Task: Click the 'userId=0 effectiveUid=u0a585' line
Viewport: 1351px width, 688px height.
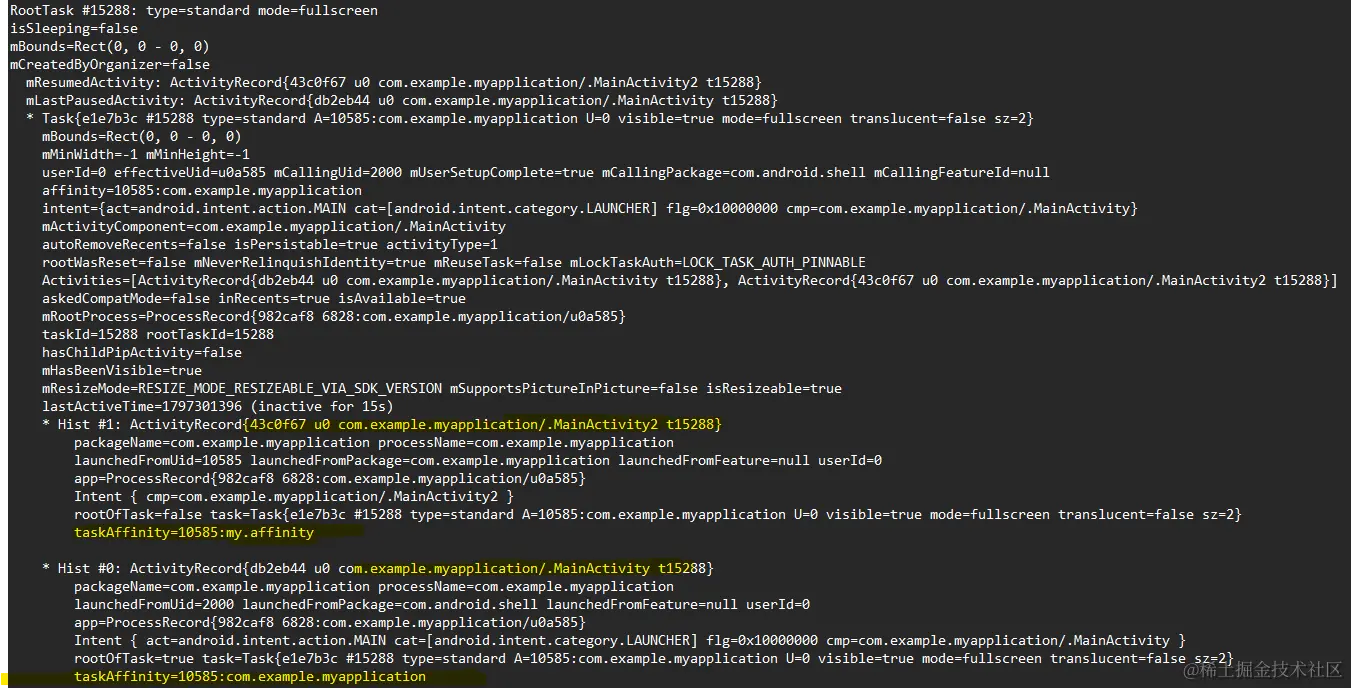Action: click(546, 173)
